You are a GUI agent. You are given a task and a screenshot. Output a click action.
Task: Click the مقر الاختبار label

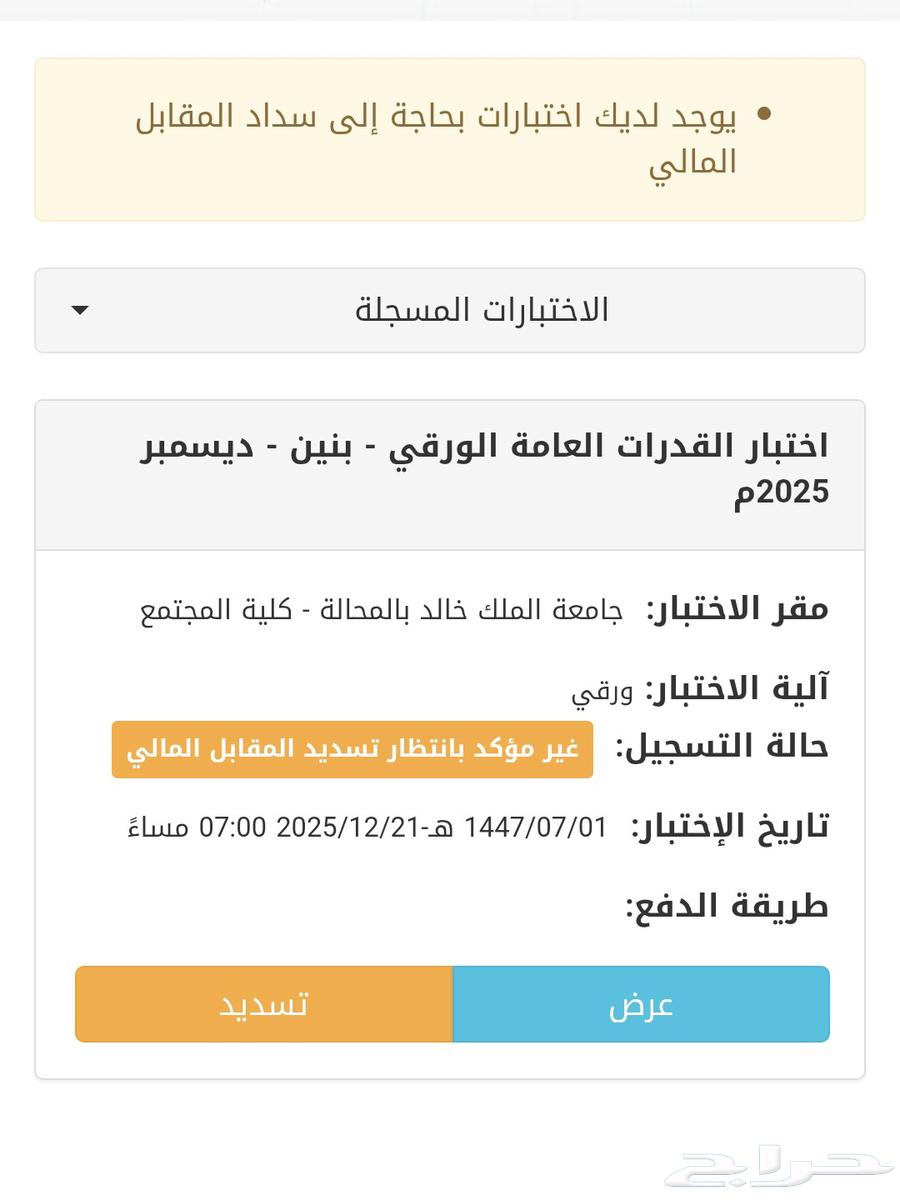coord(737,609)
